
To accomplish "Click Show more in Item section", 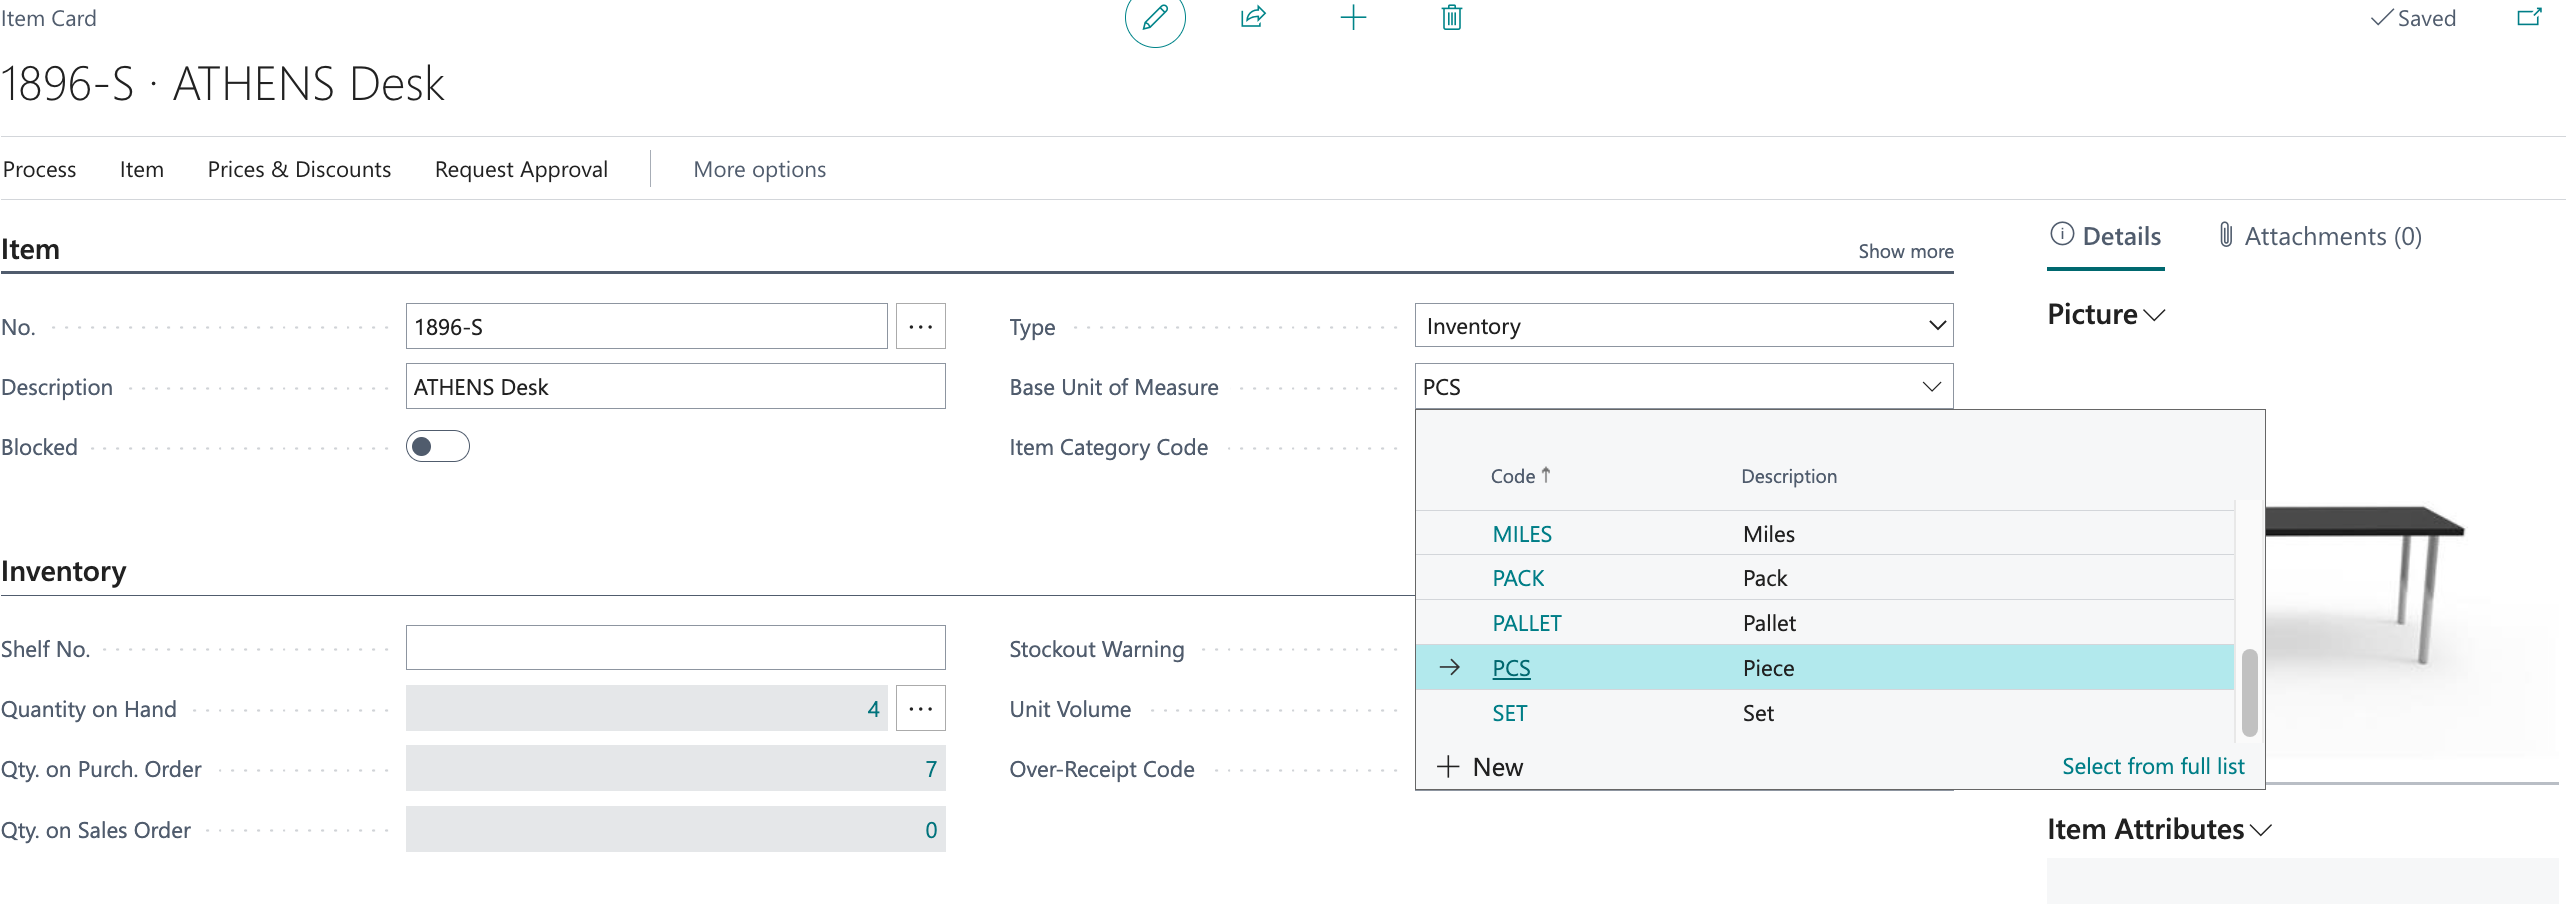I will coord(1905,252).
